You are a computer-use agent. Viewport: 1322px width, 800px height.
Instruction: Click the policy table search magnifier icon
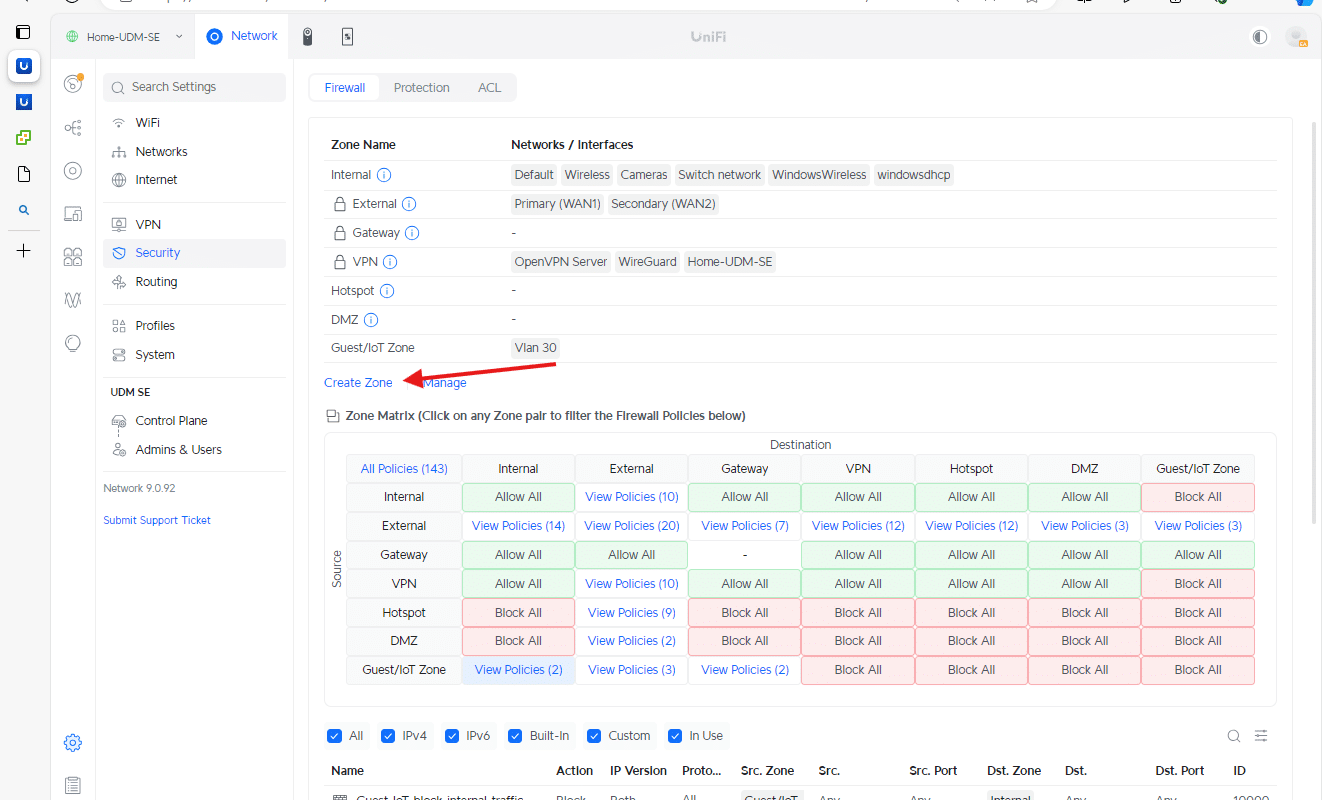[1234, 736]
